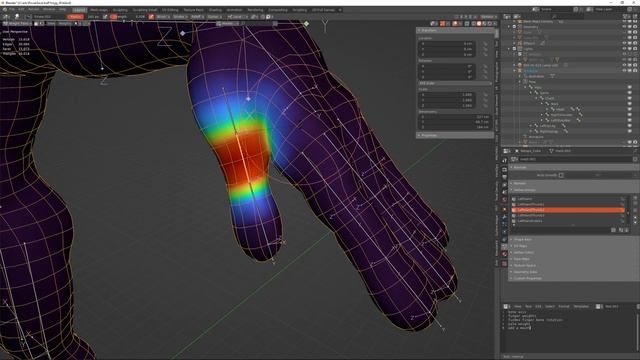Switch to the Sculpting workspace tab
Image resolution: width=640 pixels, height=360 pixels.
pyautogui.click(x=120, y=9)
